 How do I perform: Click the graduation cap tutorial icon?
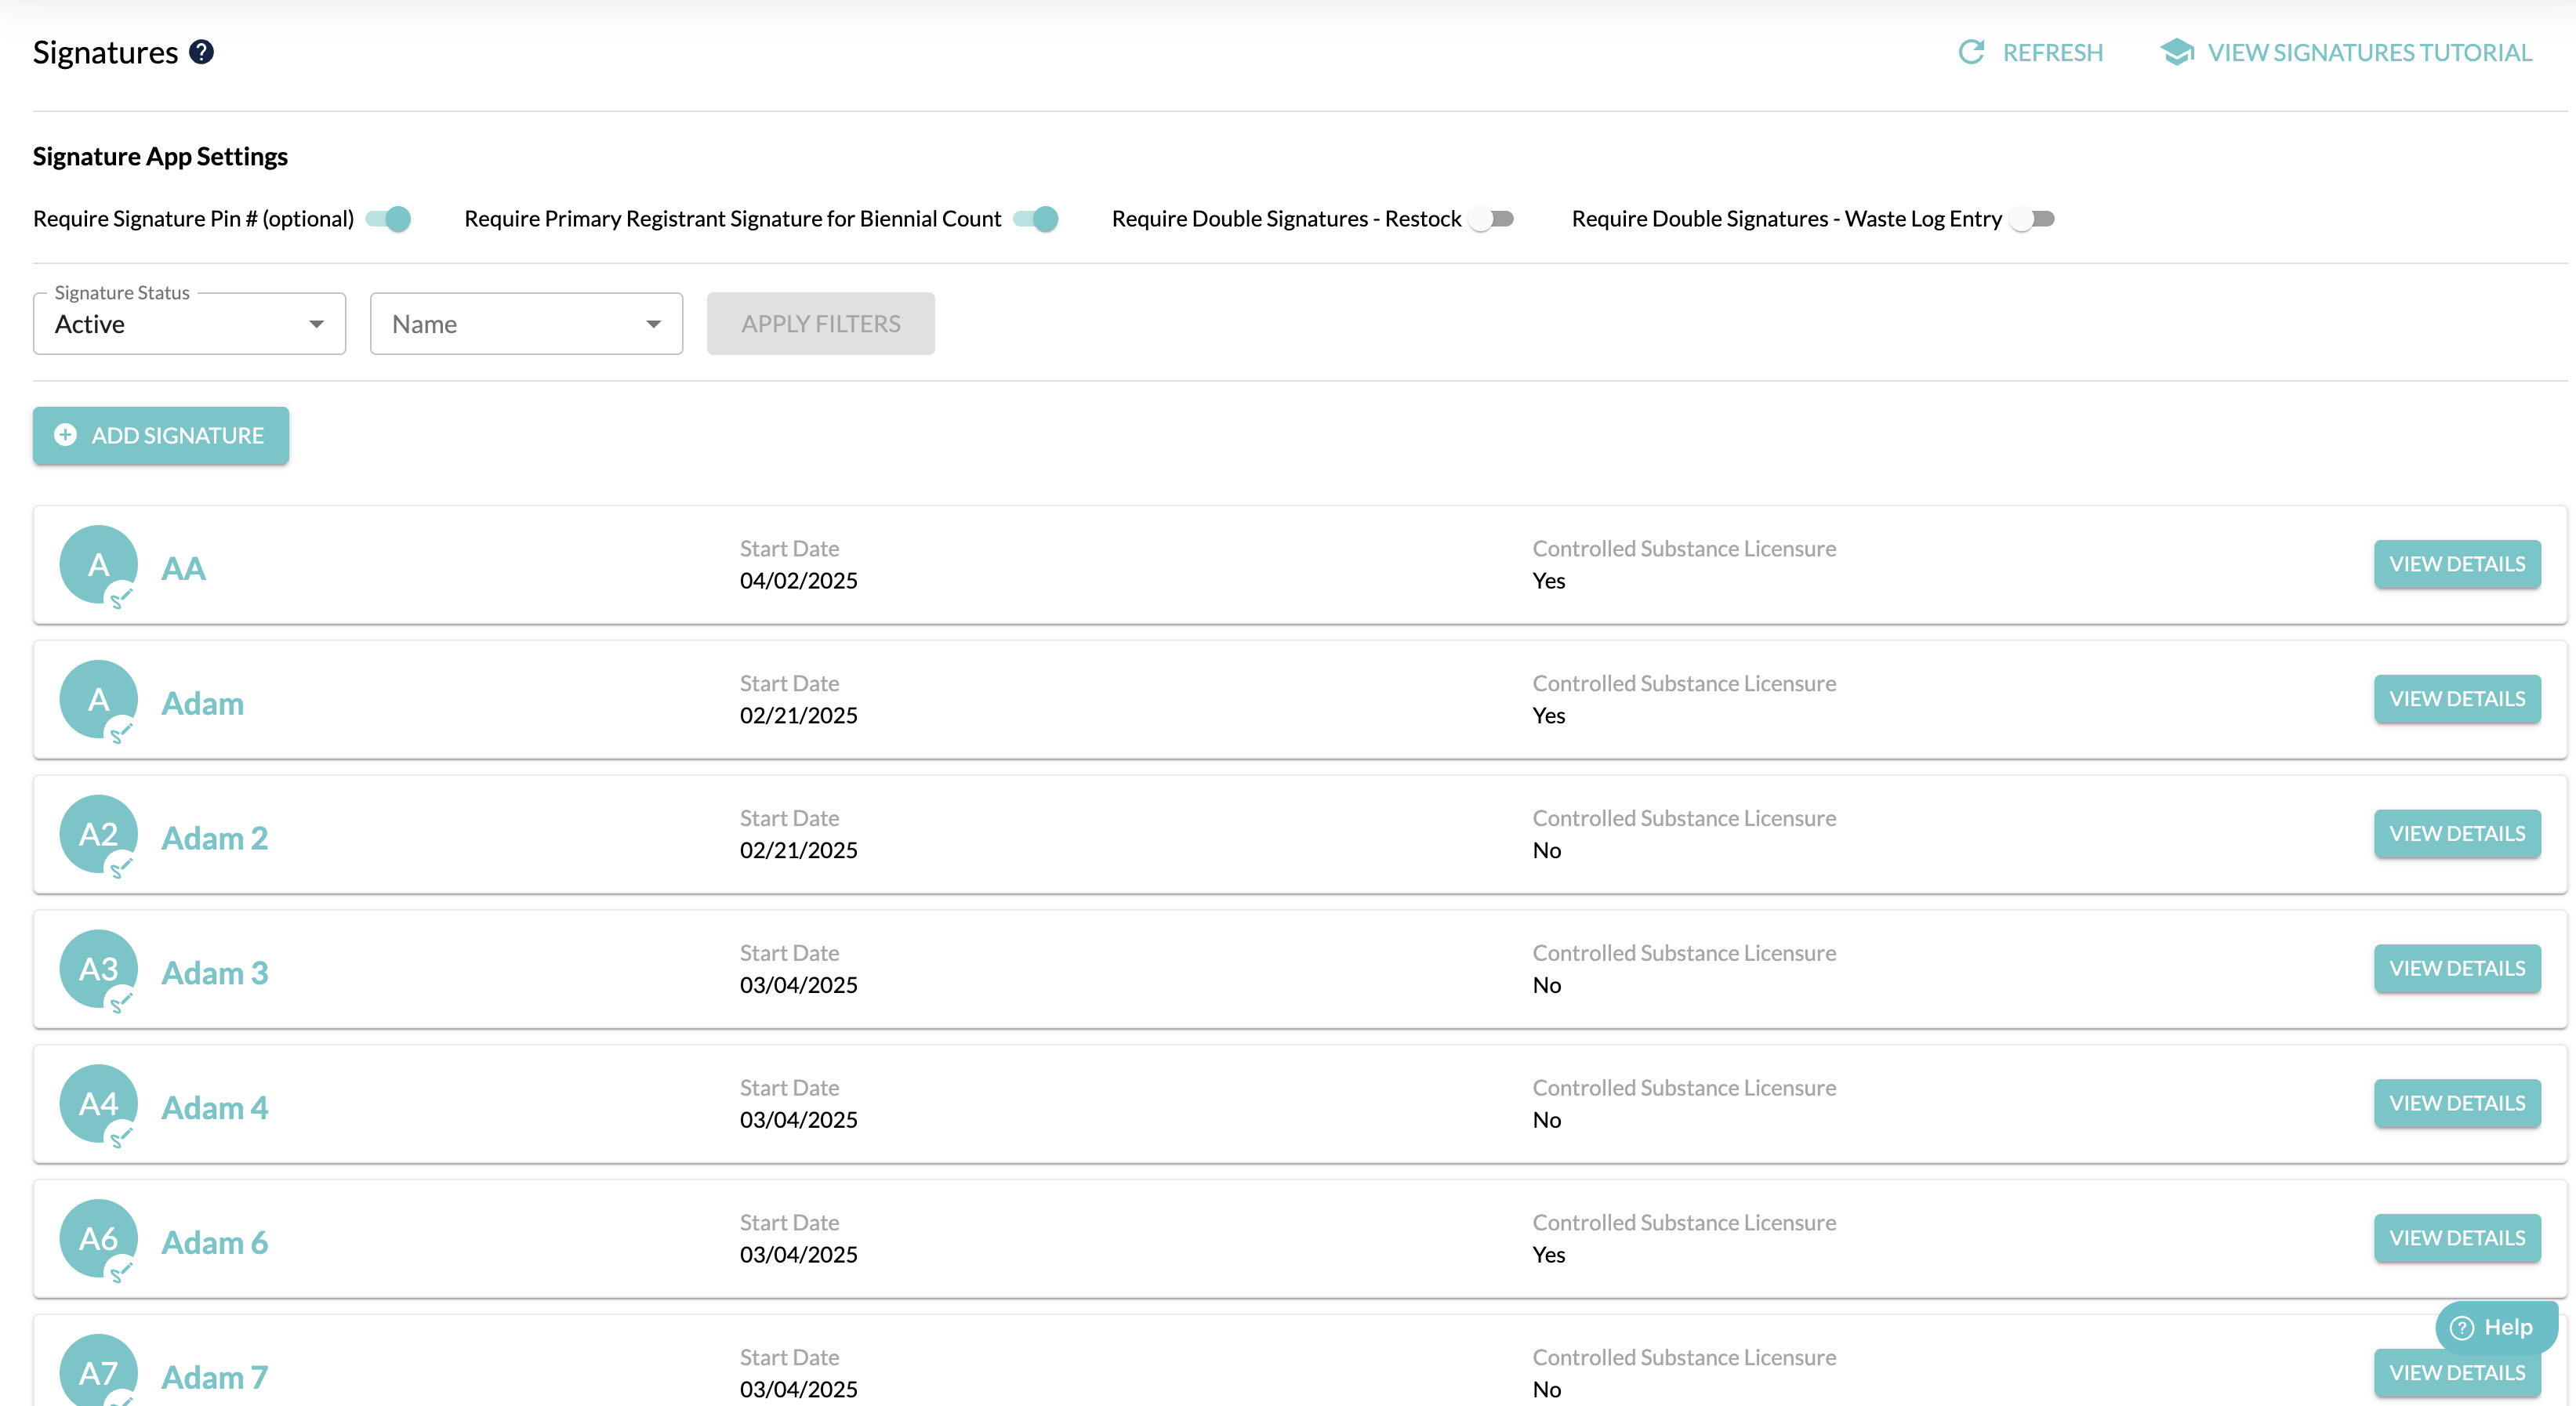[2176, 52]
